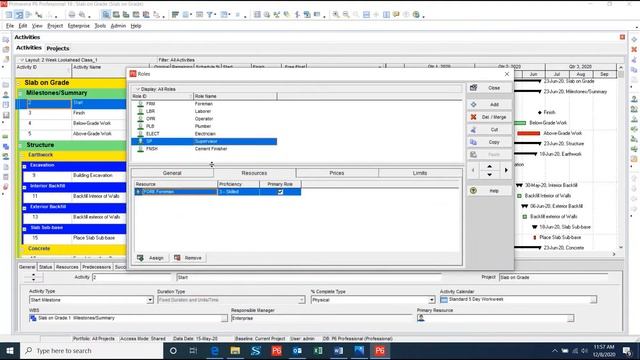
Task: Collapse the Exterior Backfill group
Action: (24, 208)
